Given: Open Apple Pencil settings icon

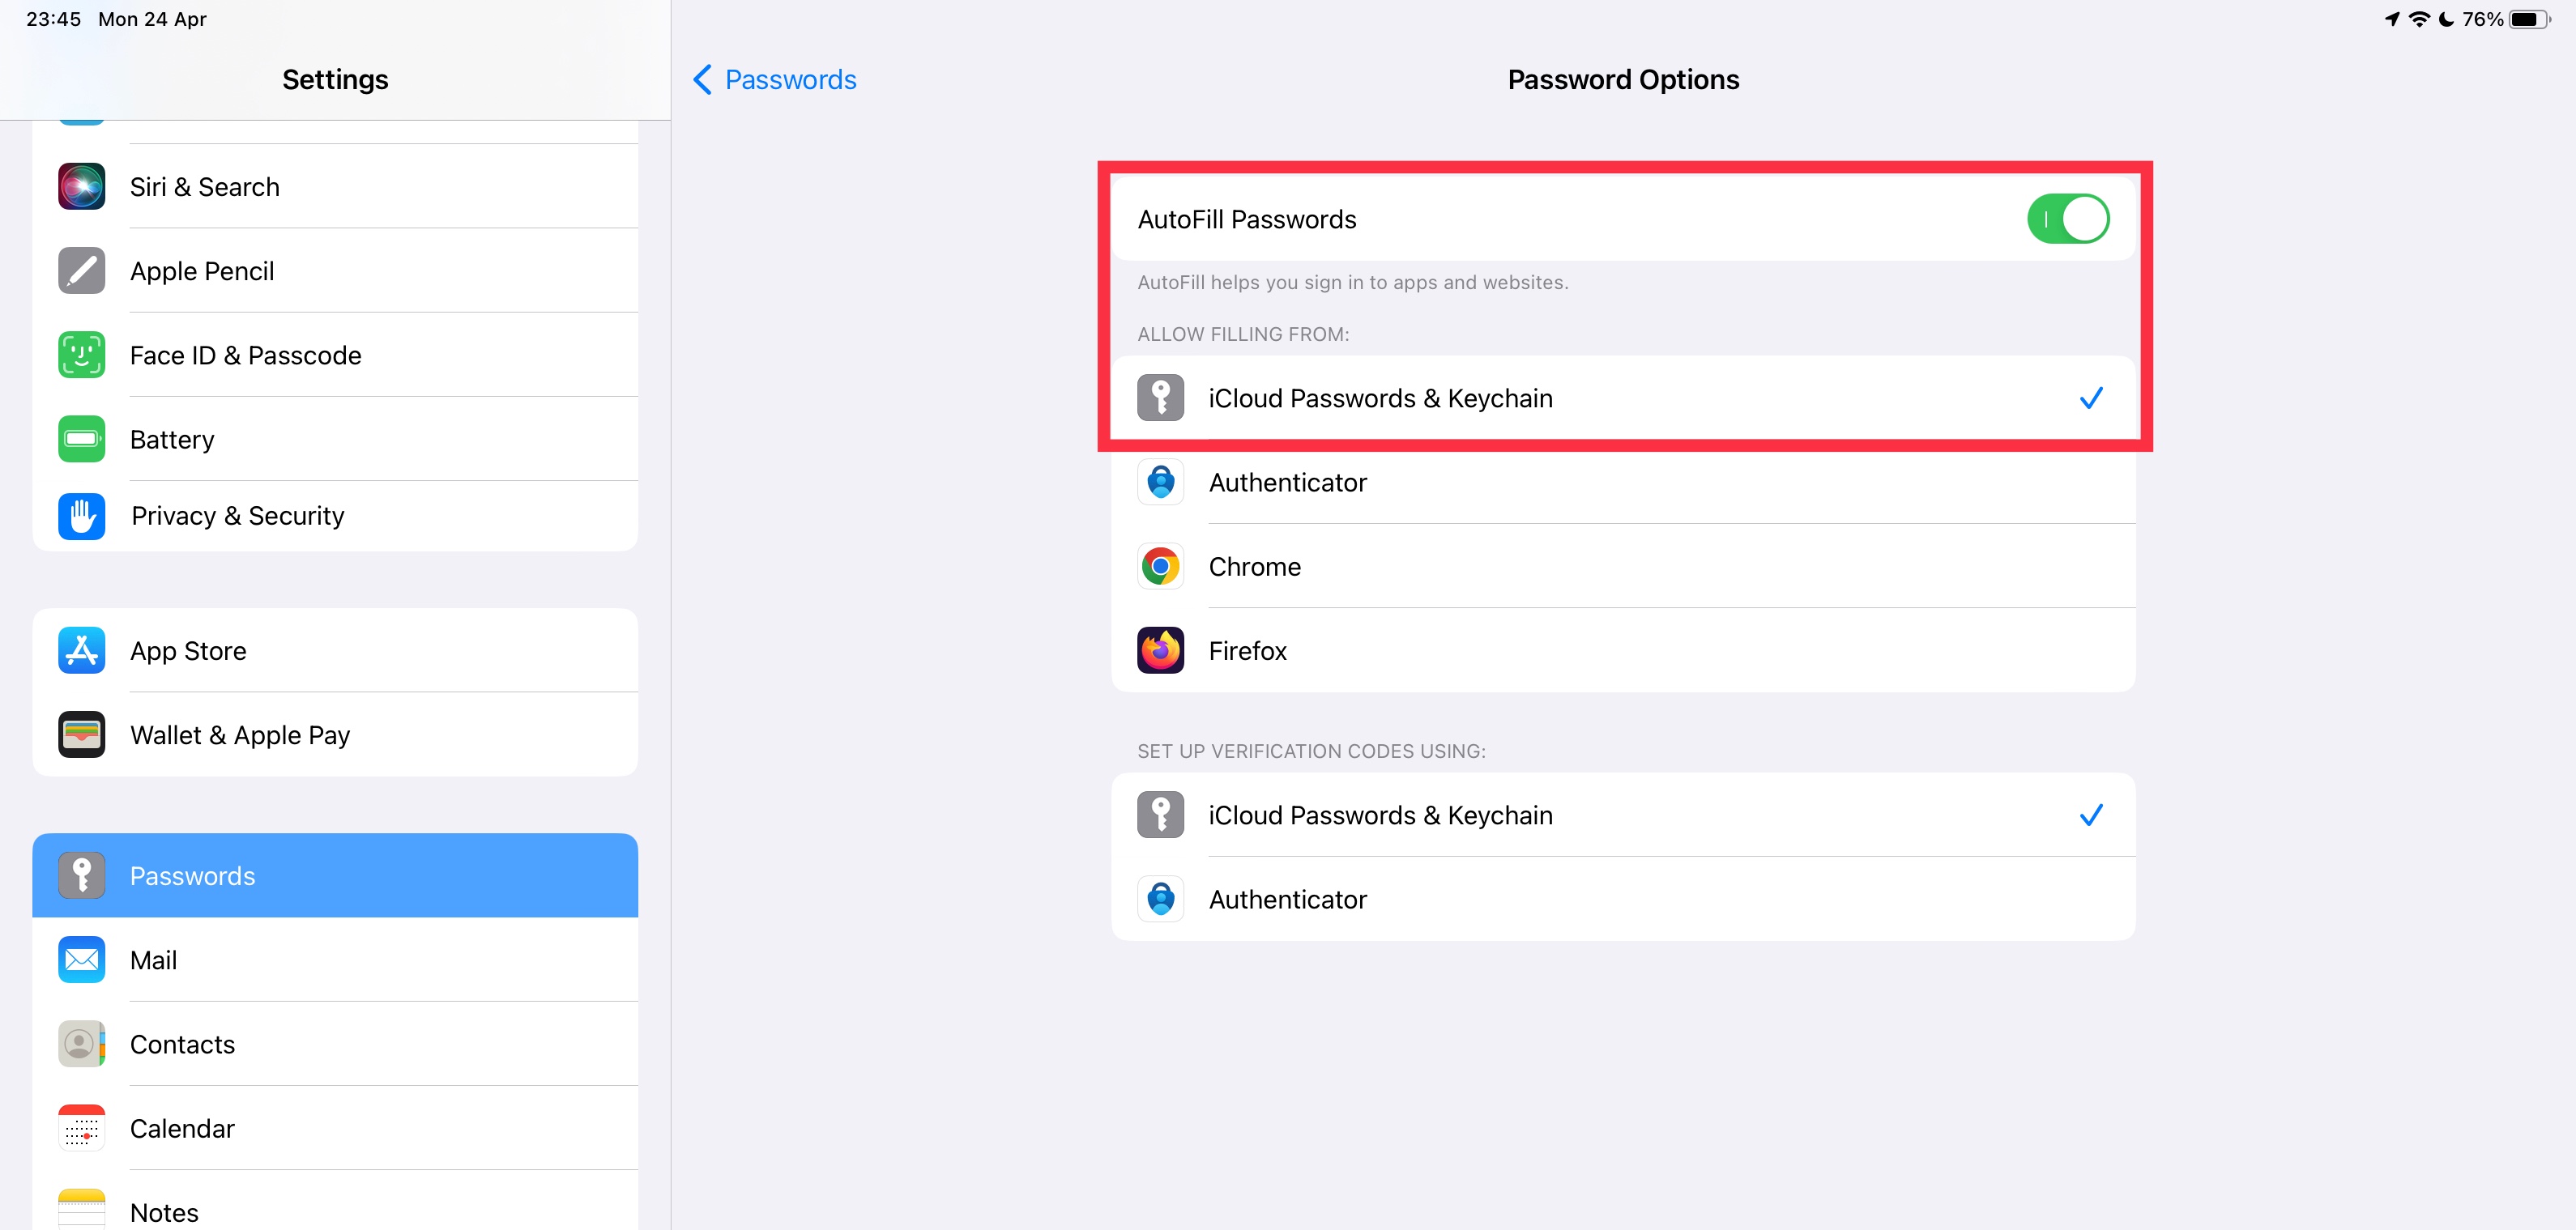Looking at the screenshot, I should (x=81, y=271).
